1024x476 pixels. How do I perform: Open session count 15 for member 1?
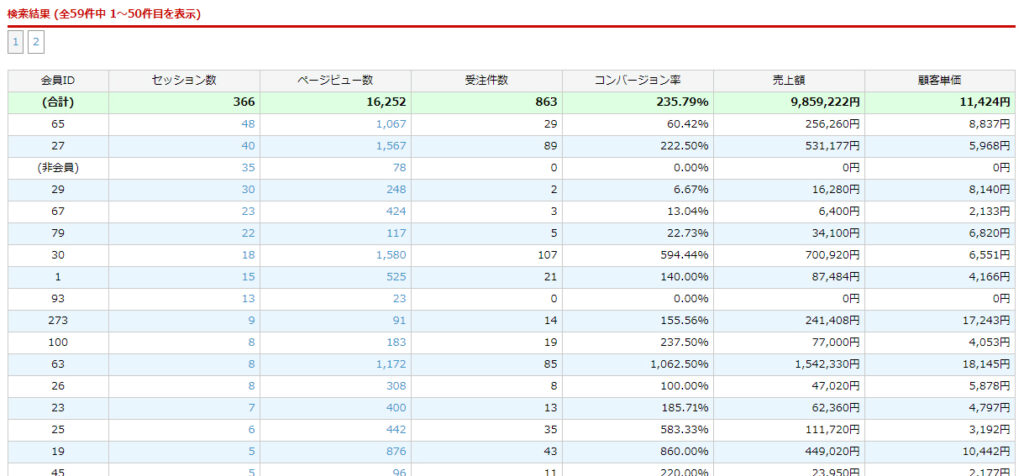pos(248,277)
